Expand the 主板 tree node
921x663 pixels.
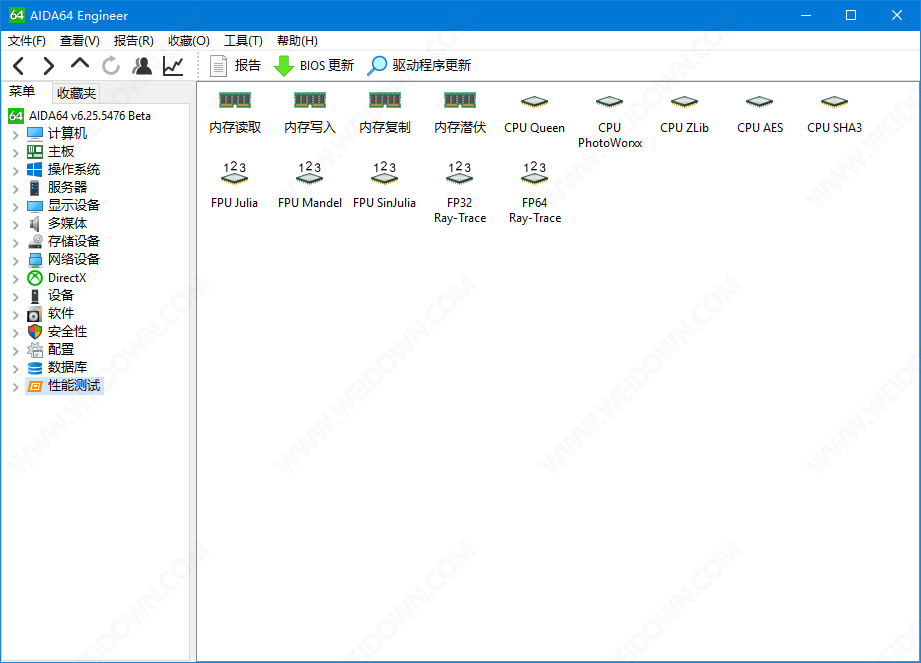(15, 153)
